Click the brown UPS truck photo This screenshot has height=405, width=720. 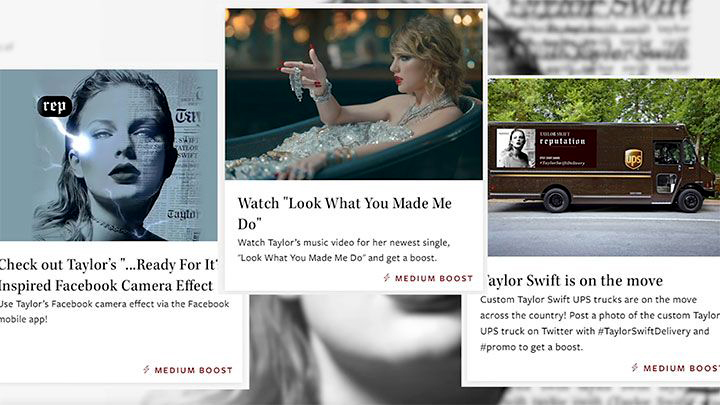(x=602, y=166)
